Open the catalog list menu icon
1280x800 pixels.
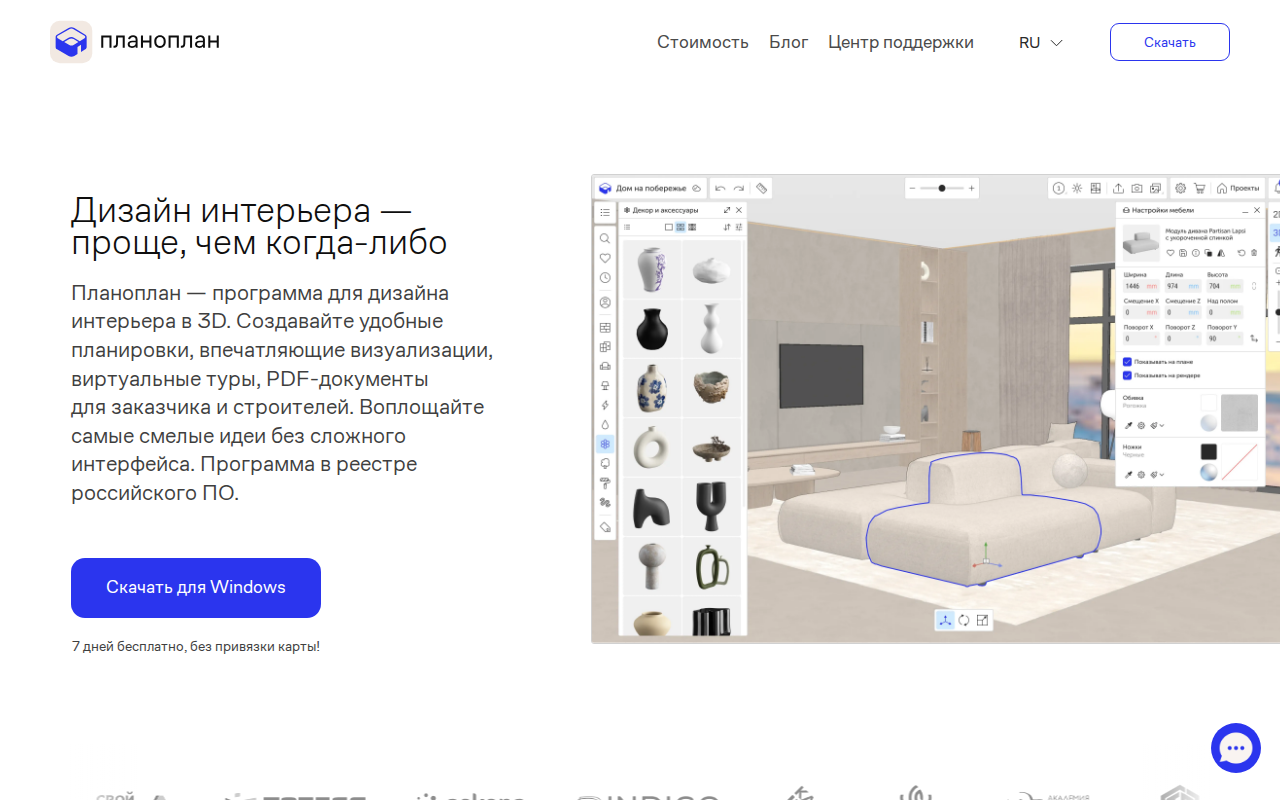click(605, 212)
